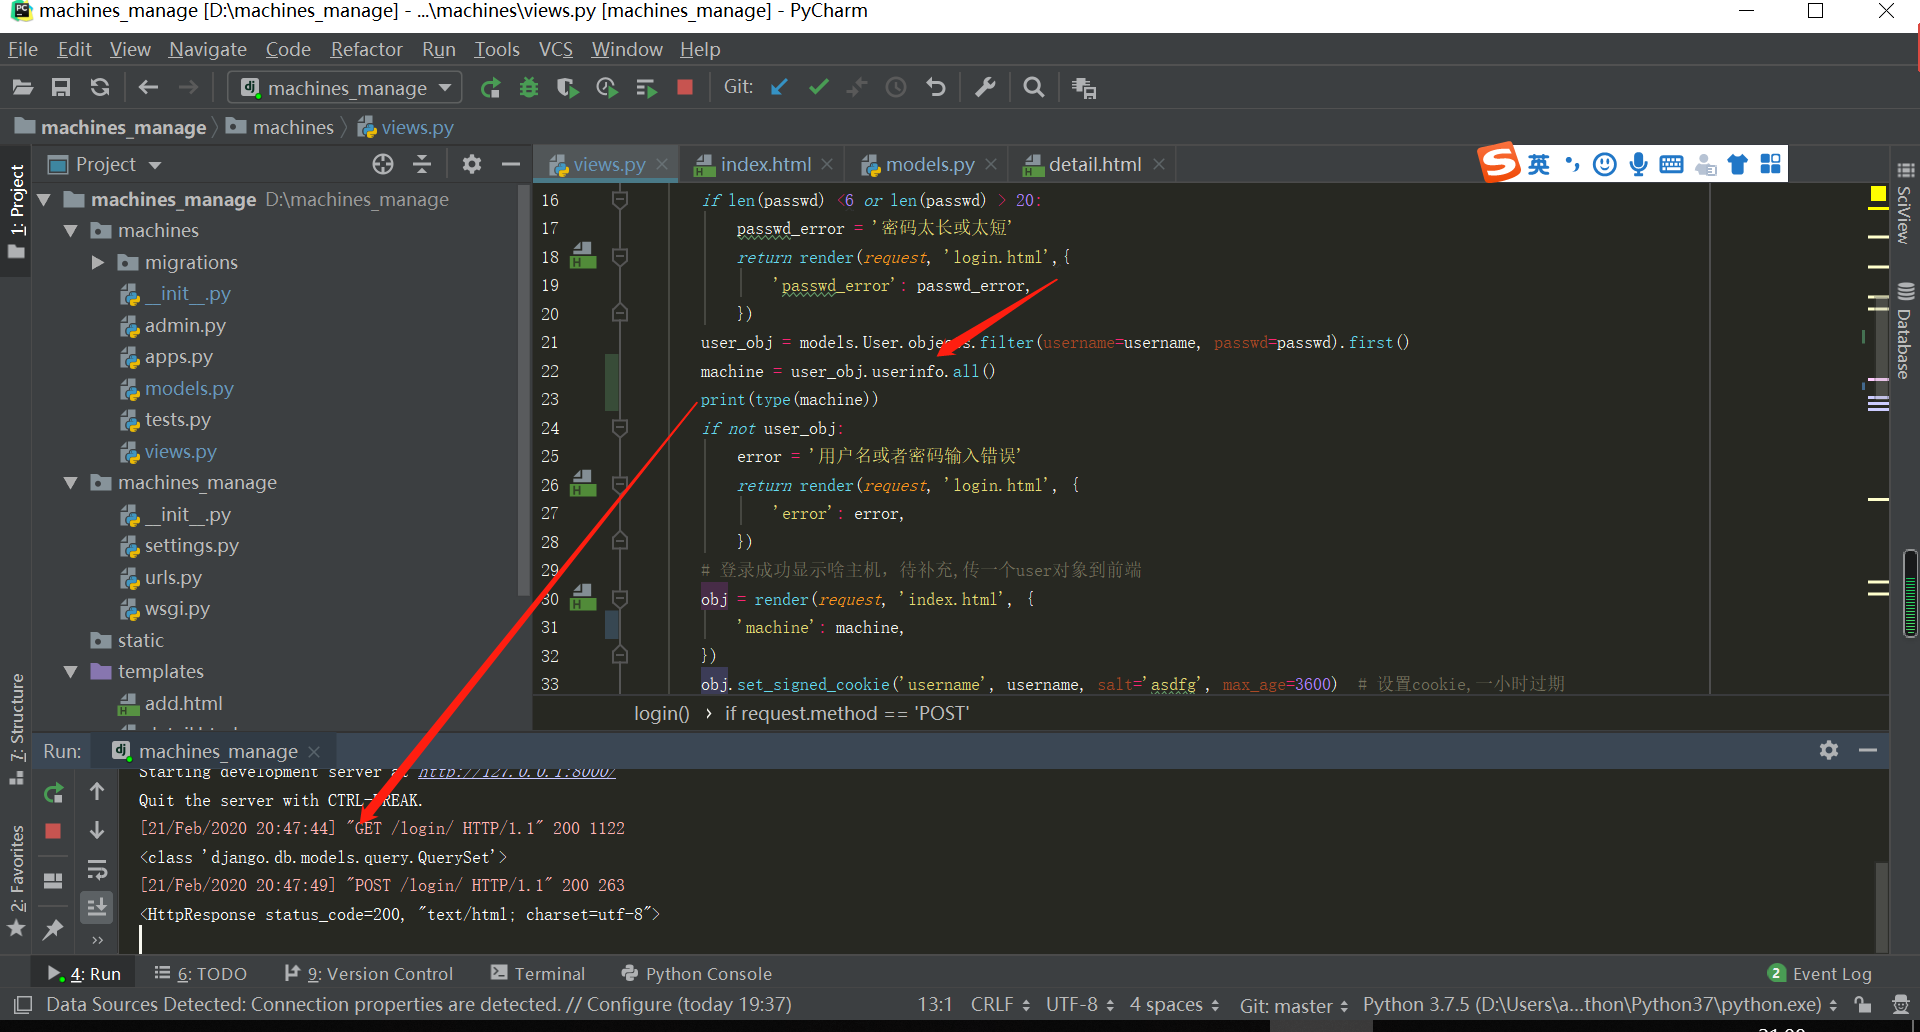This screenshot has height=1032, width=1920.
Task: Open Sogou soft keyboard icon
Action: [1671, 164]
